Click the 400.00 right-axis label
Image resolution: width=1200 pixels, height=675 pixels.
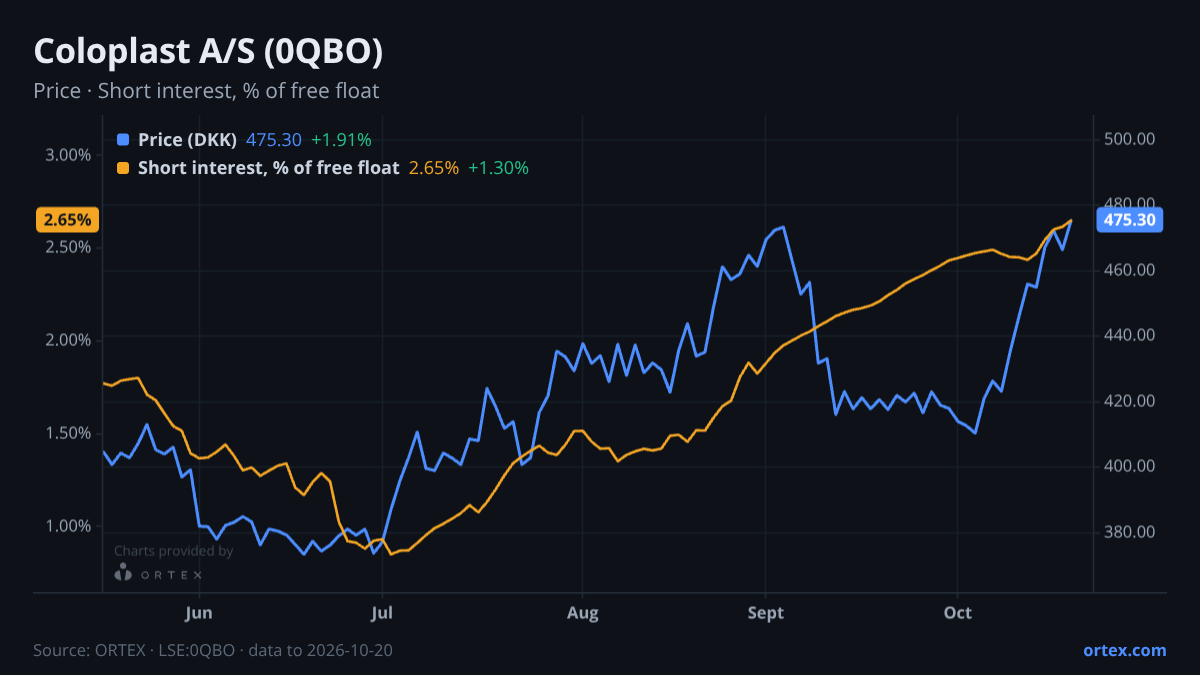pos(1130,466)
